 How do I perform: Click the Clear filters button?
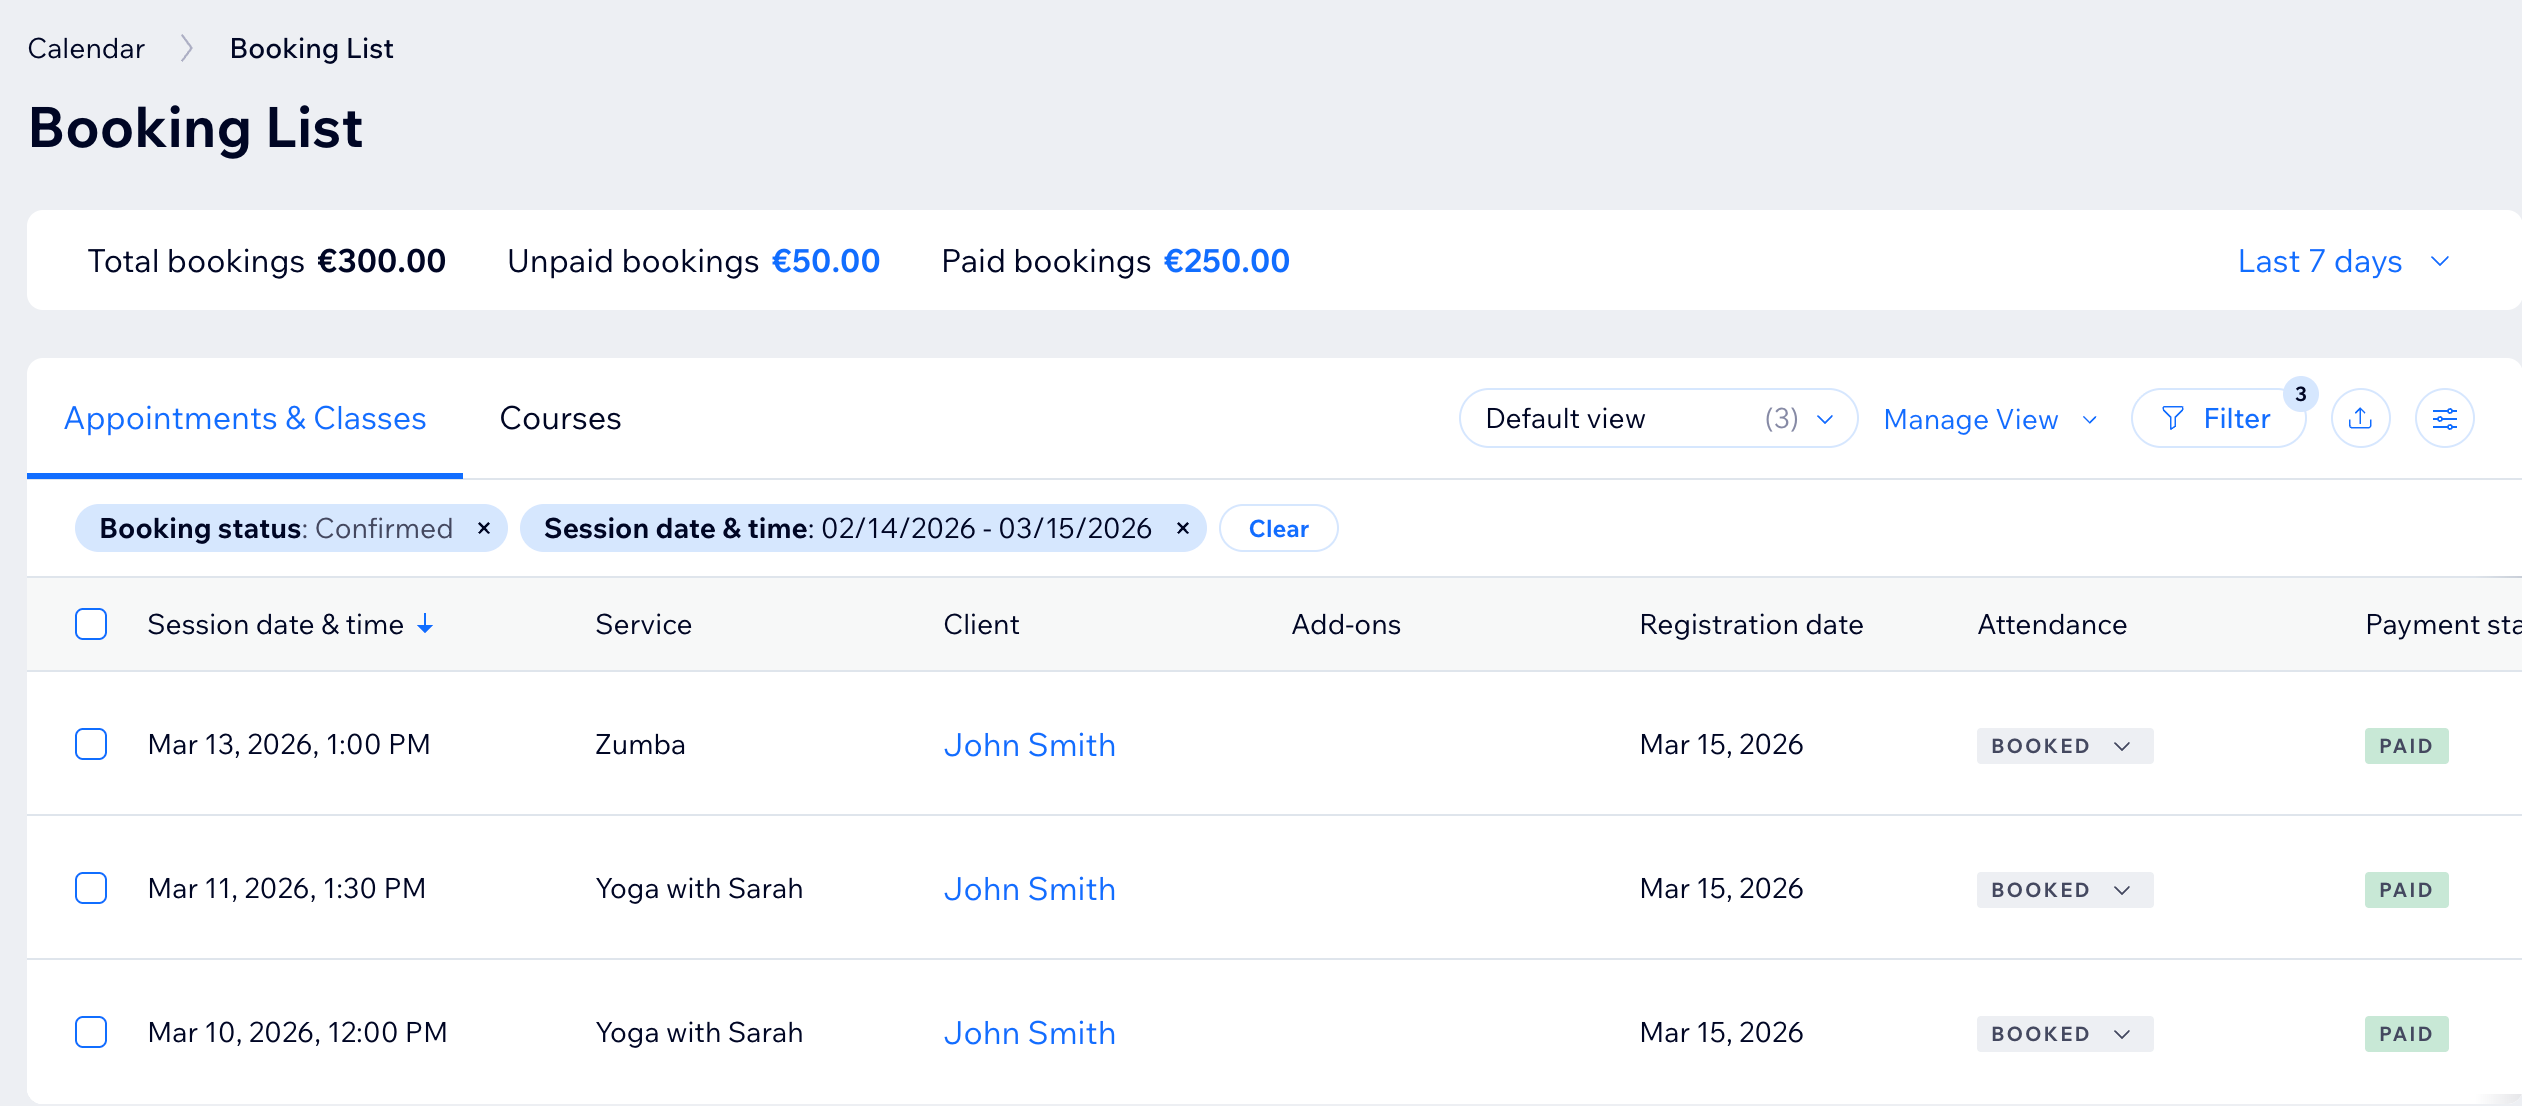click(1278, 528)
